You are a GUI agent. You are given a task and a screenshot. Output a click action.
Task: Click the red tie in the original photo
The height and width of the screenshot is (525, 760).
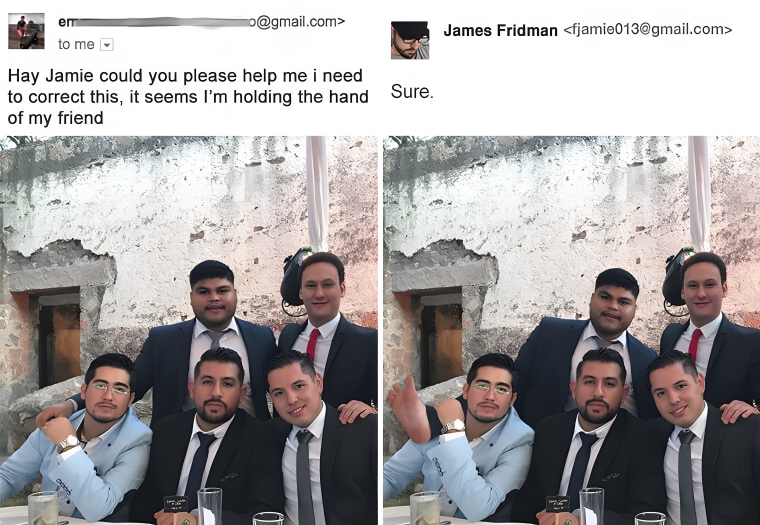coord(313,345)
